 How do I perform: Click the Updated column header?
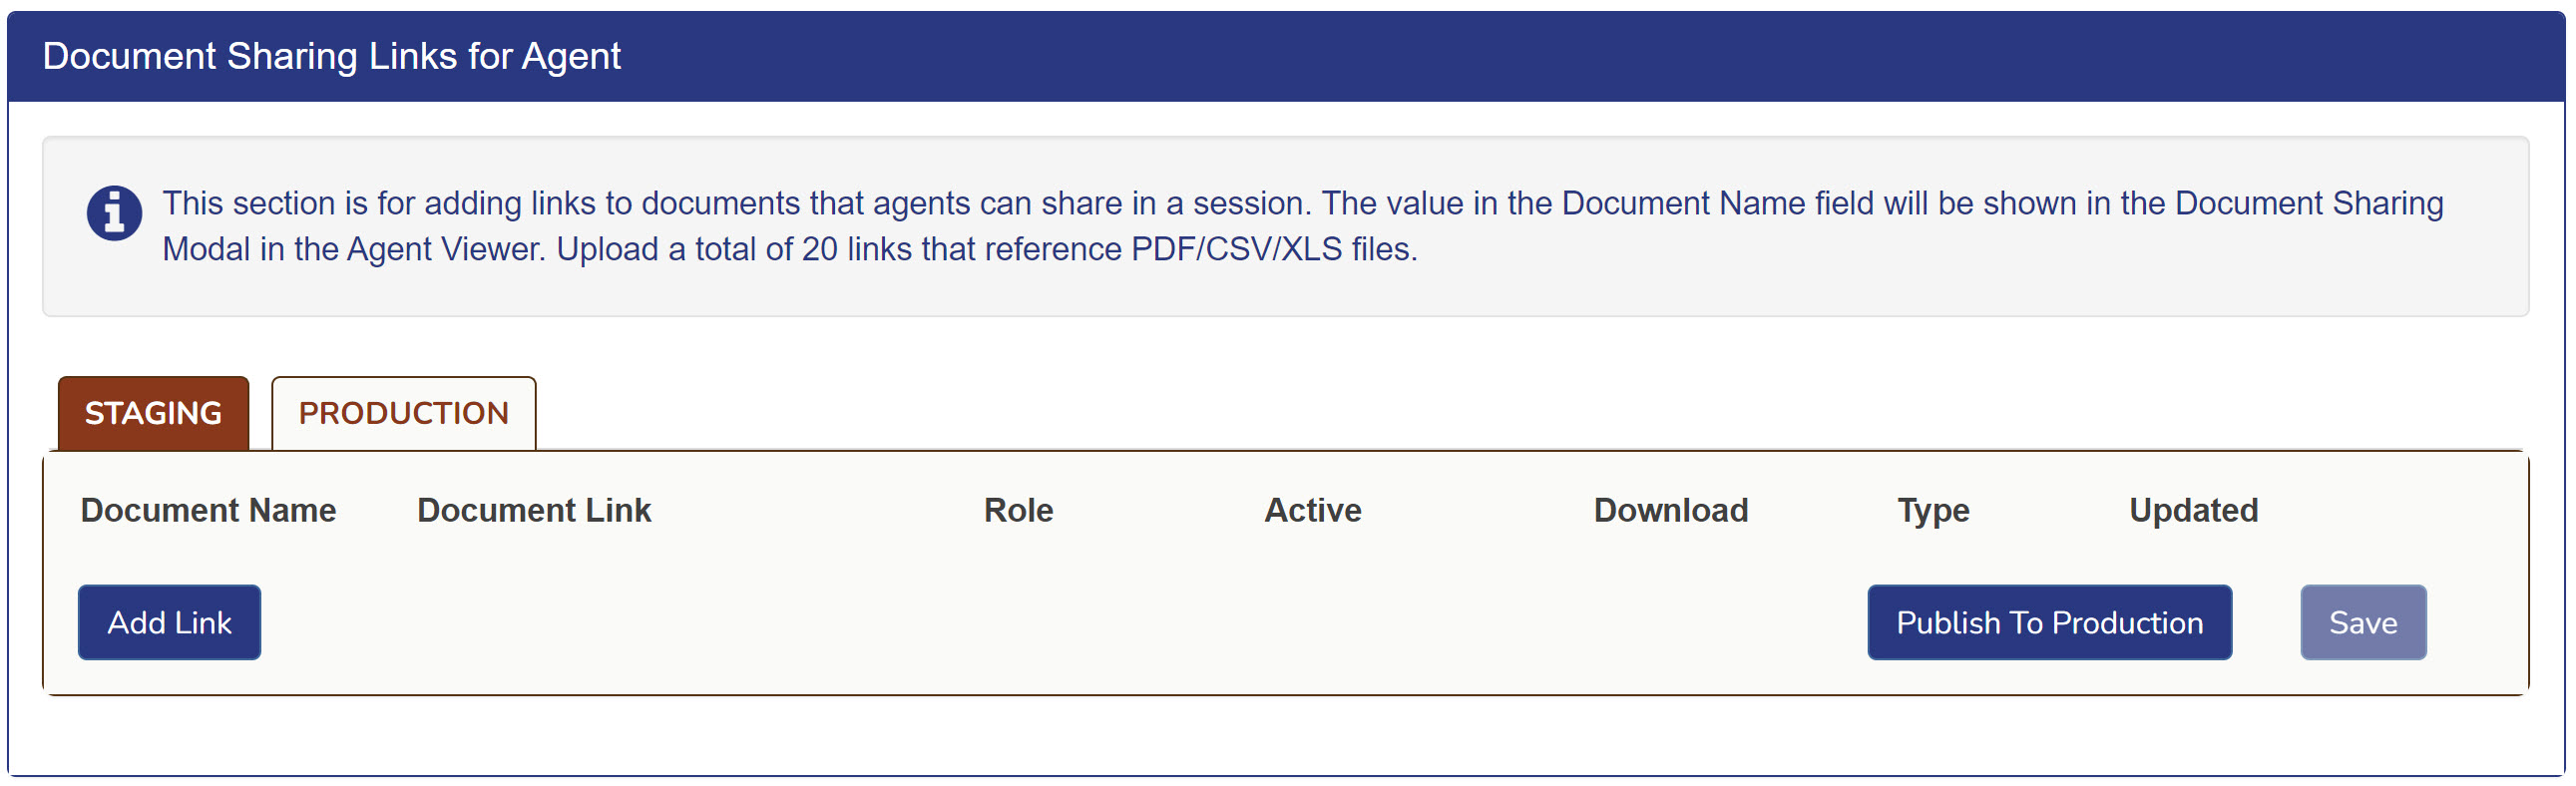pyautogui.click(x=2193, y=510)
